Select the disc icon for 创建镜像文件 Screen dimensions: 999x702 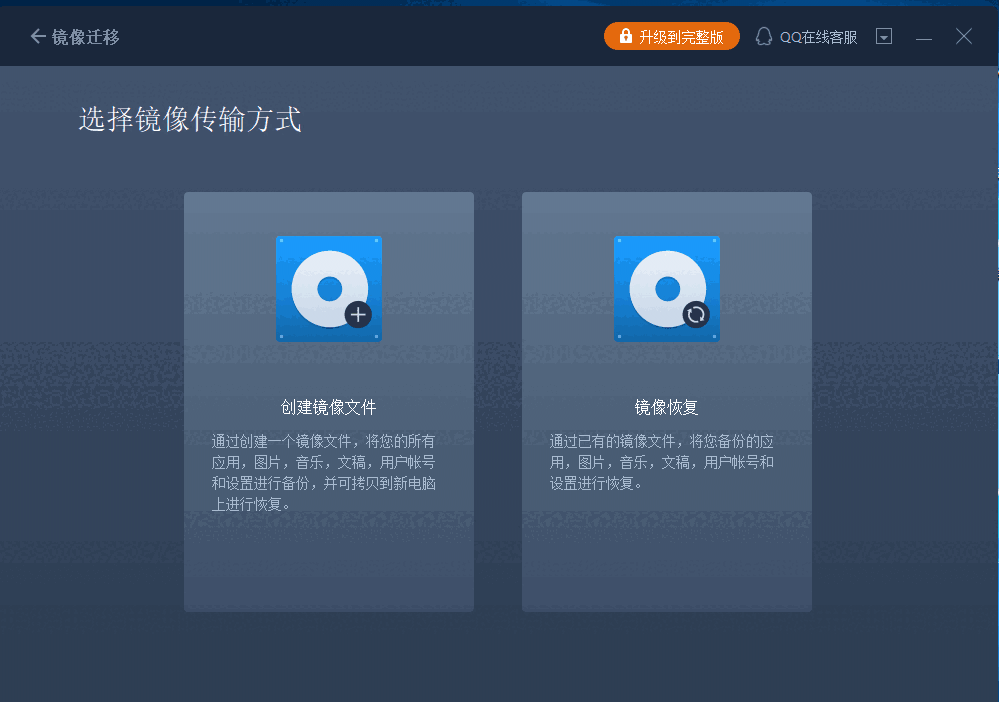click(328, 288)
